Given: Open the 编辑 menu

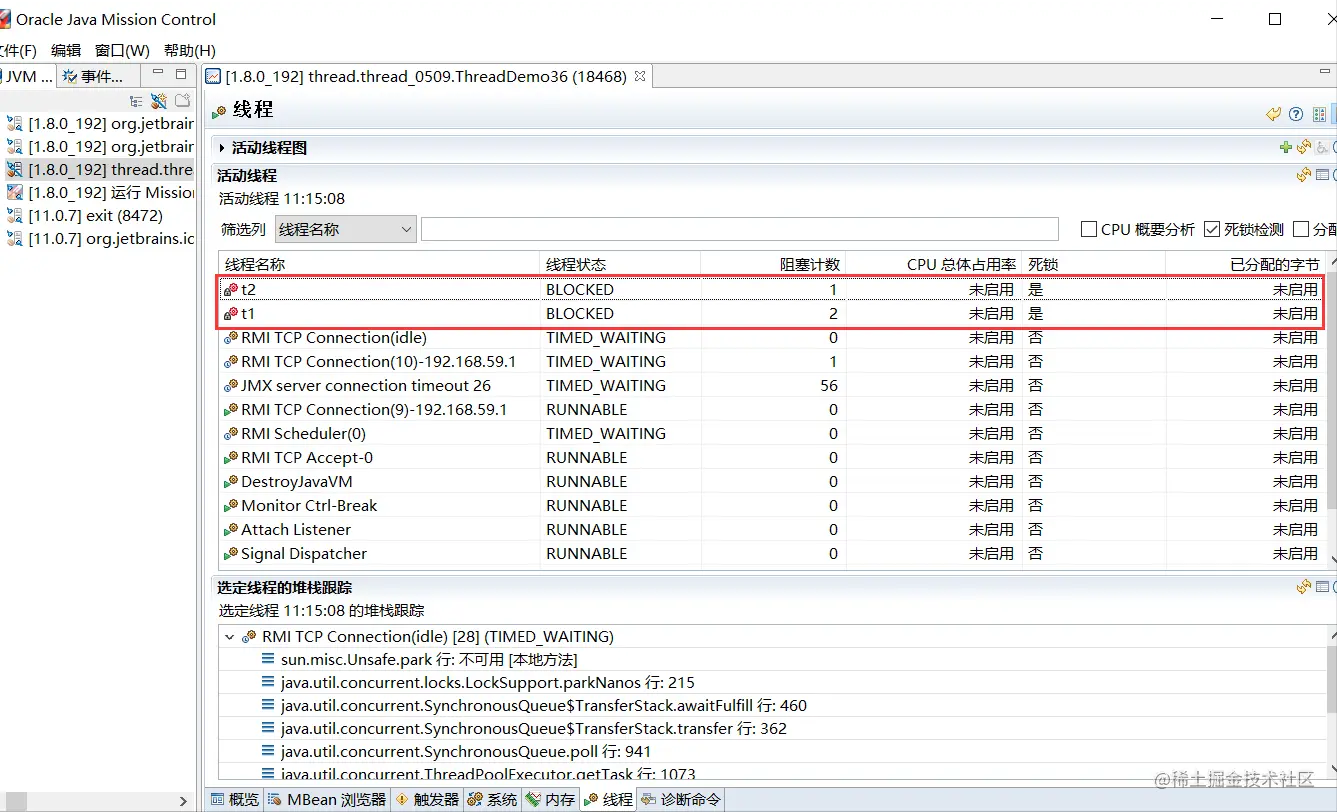Looking at the screenshot, I should coord(66,50).
